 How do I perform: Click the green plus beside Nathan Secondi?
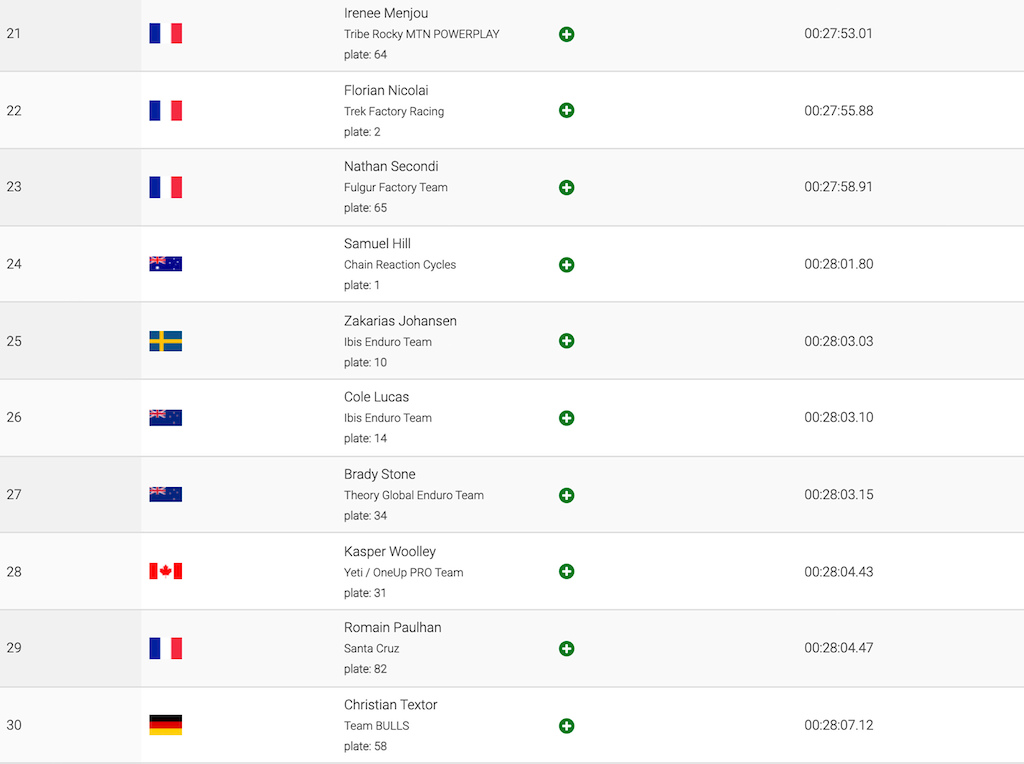coord(566,187)
